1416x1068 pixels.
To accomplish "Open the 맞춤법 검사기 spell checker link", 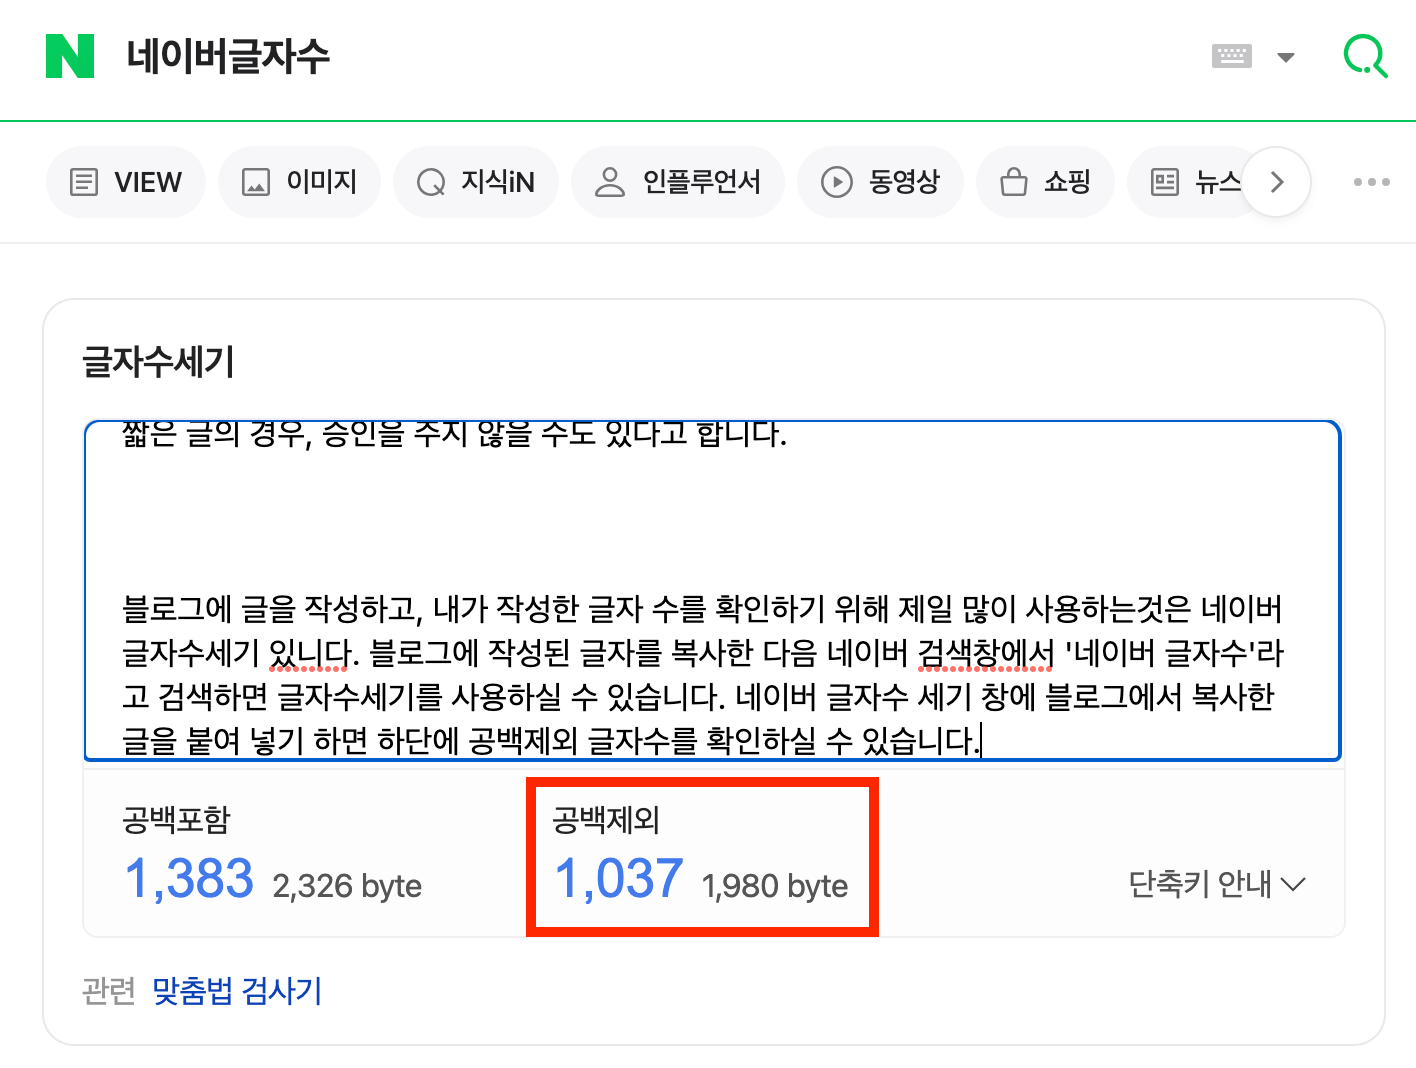I will [235, 991].
